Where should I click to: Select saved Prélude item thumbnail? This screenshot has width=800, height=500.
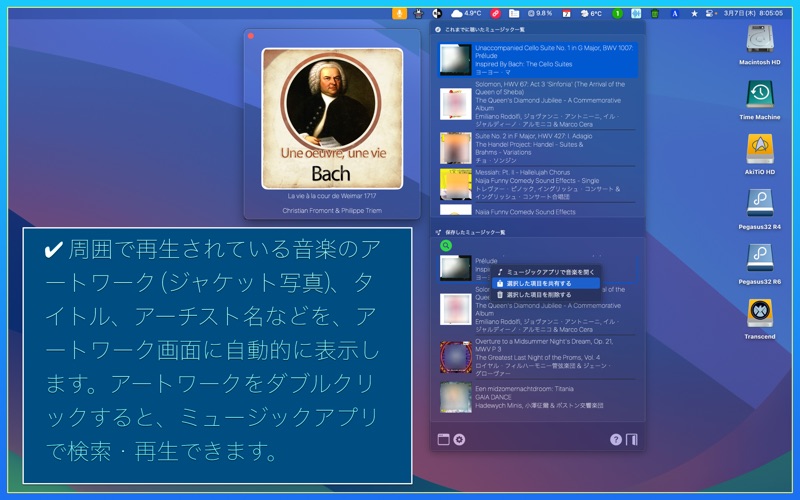tap(456, 268)
